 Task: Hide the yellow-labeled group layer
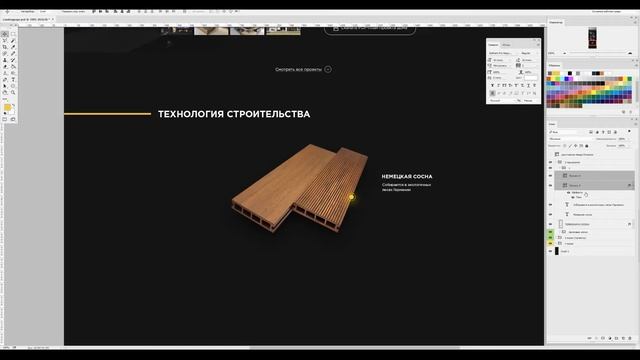tap(550, 244)
